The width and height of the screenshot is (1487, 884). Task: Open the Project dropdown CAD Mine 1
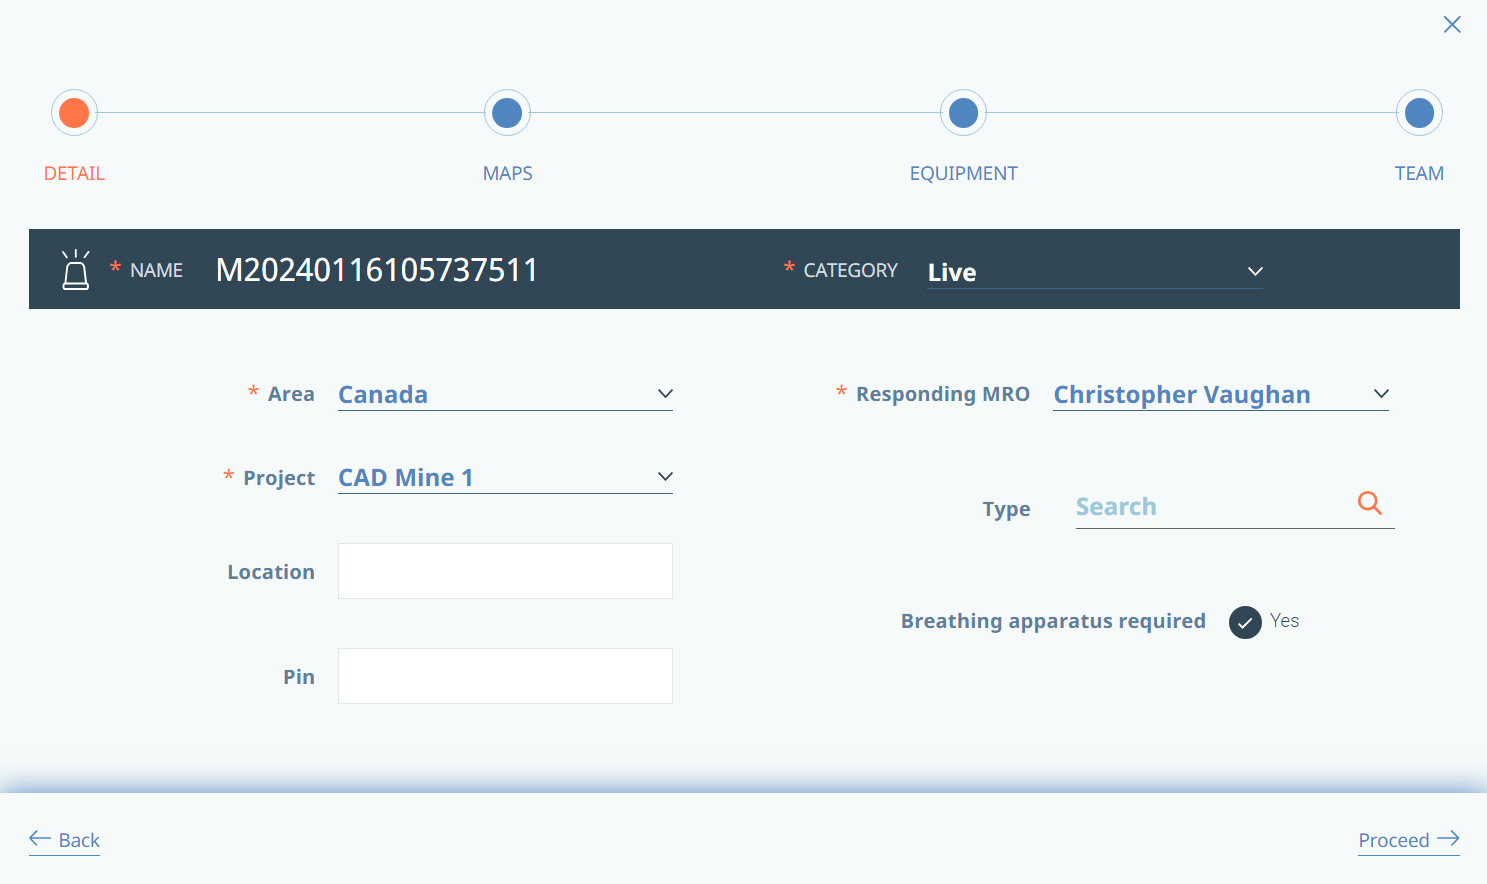[x=505, y=477]
